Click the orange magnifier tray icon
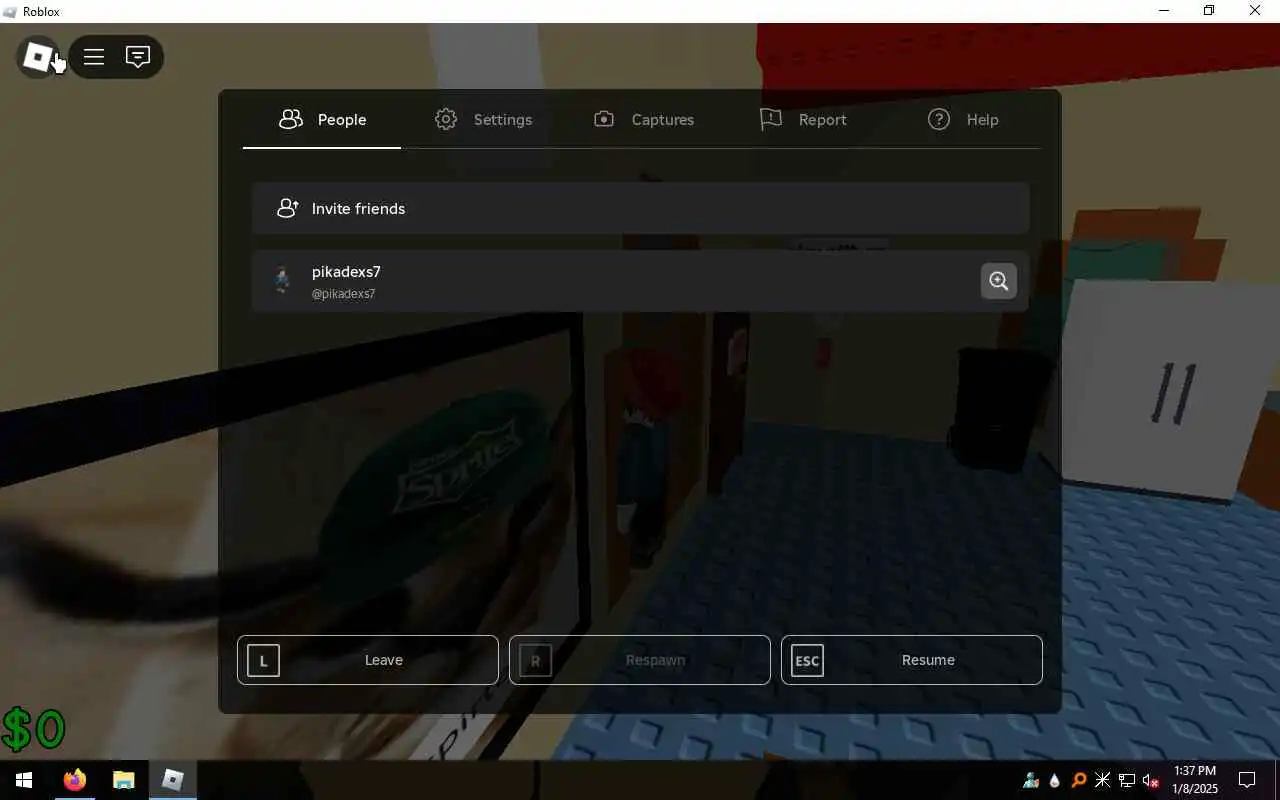The height and width of the screenshot is (800, 1280). click(x=1079, y=781)
